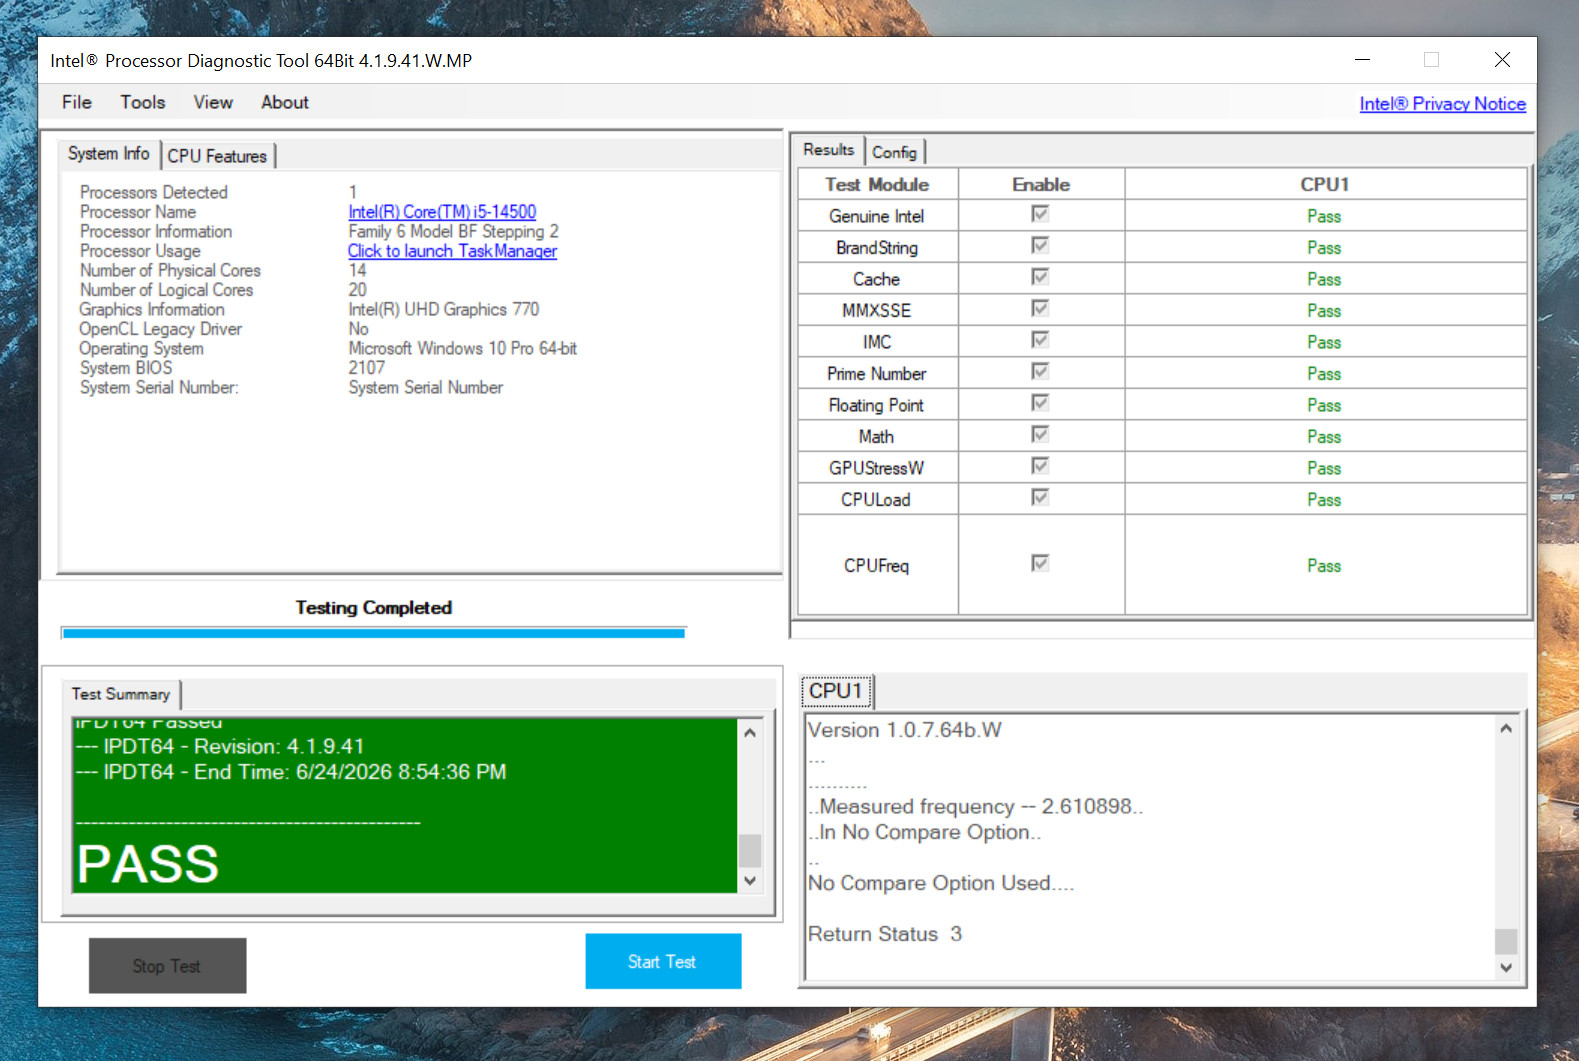Click the IPDT64 Revision line
1579x1061 pixels.
tap(220, 747)
